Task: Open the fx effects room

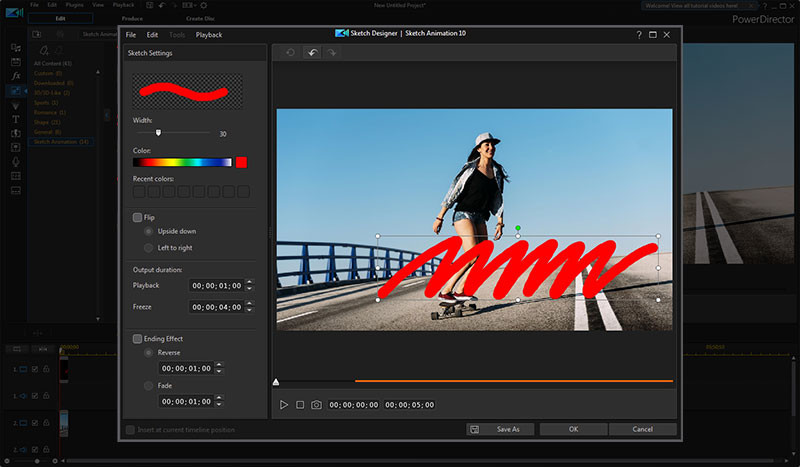Action: pyautogui.click(x=16, y=76)
